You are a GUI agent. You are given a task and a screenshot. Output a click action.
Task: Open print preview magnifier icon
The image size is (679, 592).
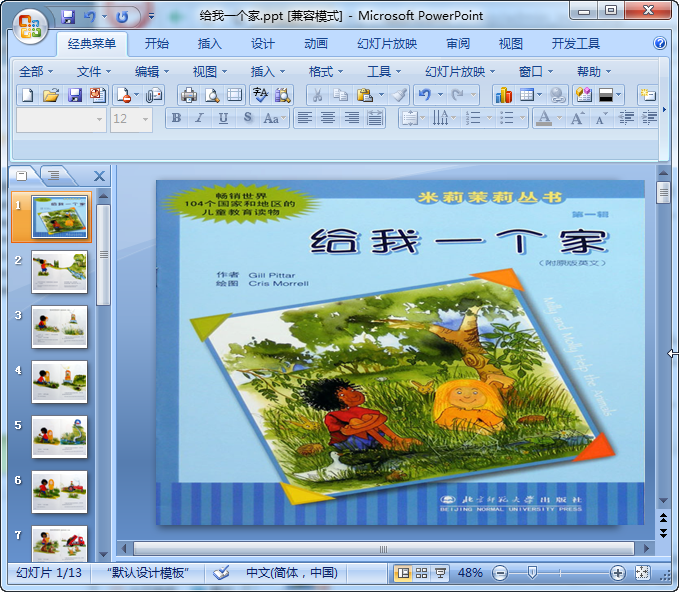tap(212, 95)
